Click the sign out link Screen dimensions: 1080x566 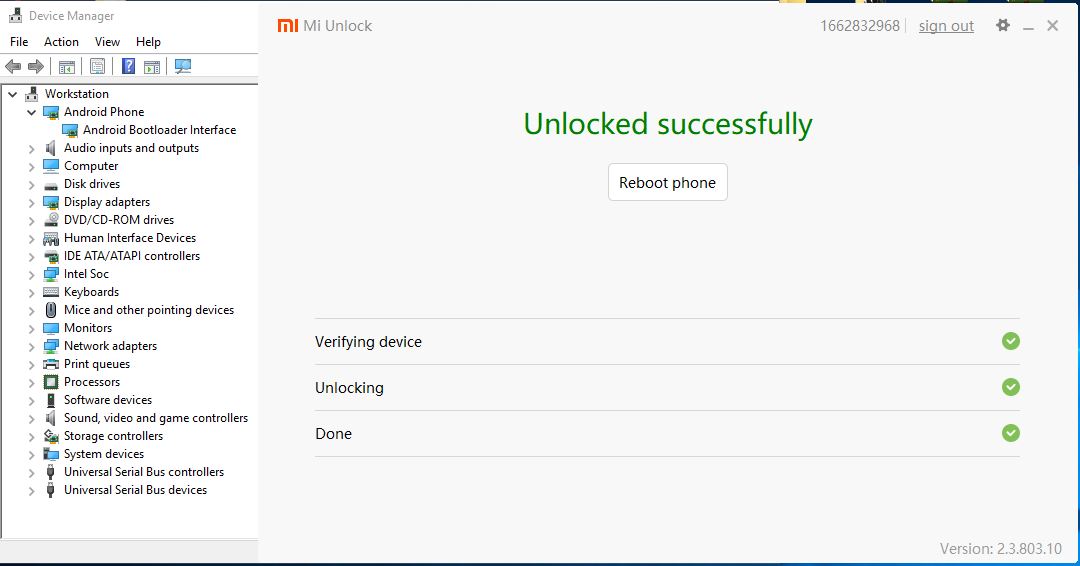(x=946, y=26)
